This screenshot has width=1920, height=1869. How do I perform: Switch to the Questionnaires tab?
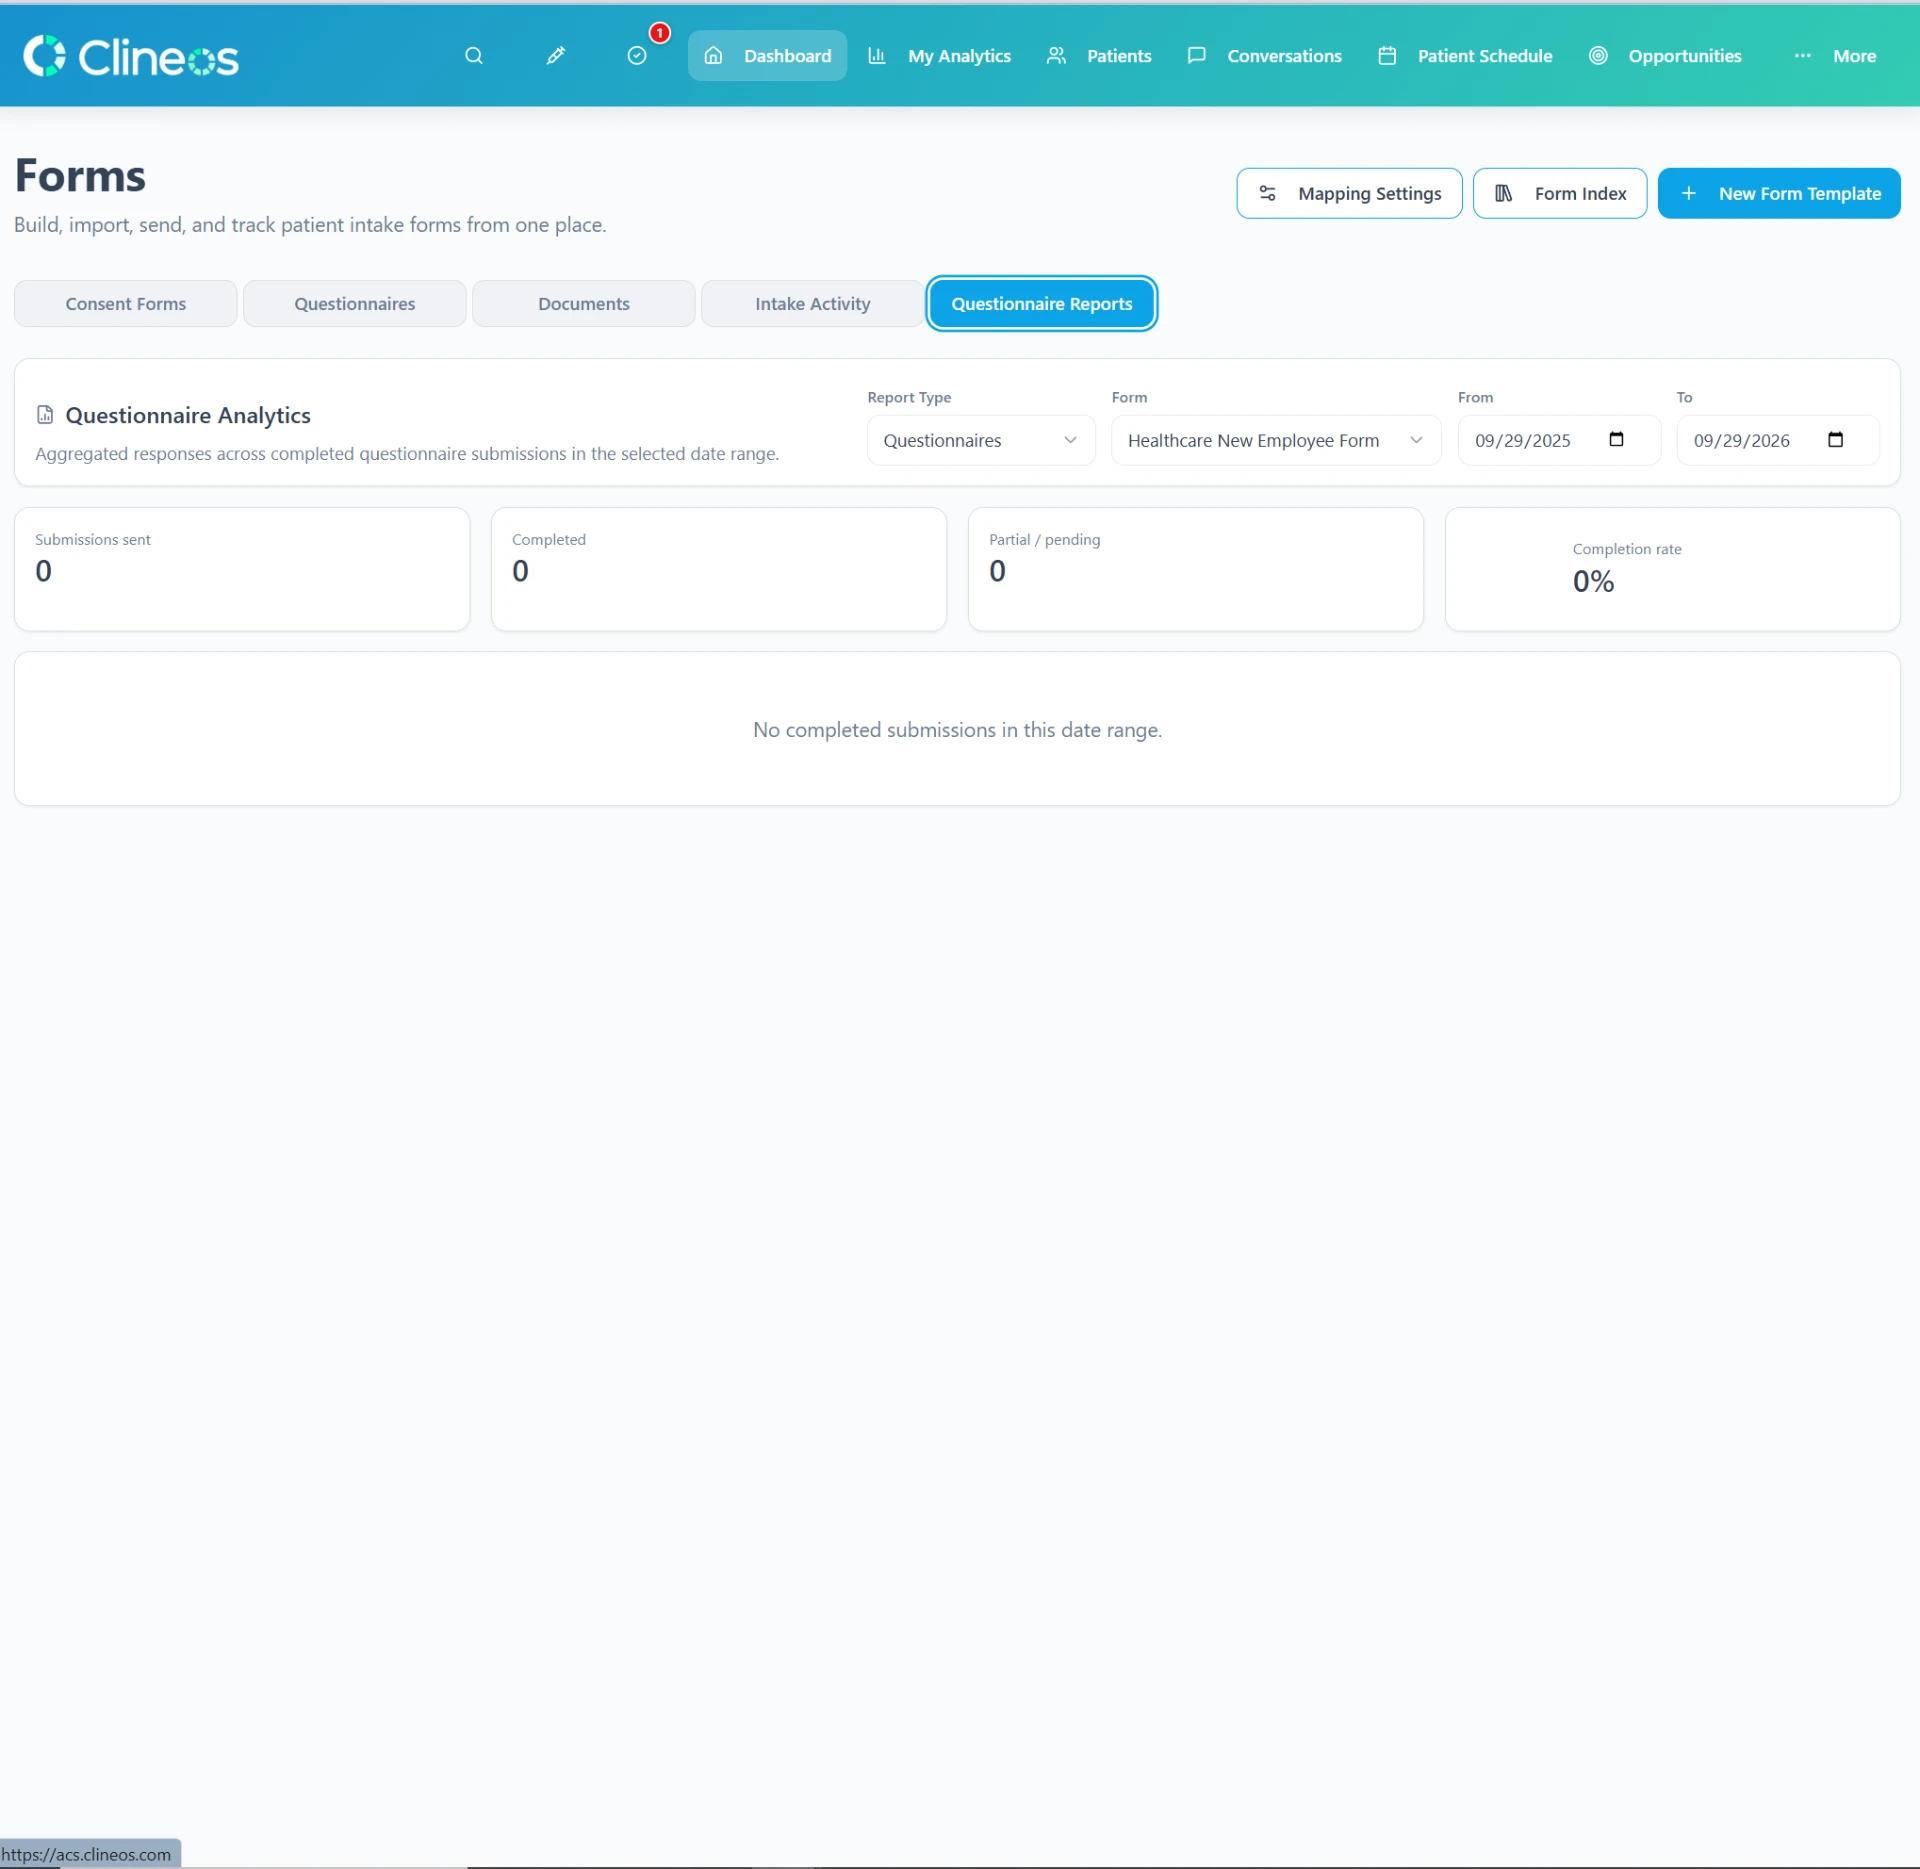(x=355, y=304)
